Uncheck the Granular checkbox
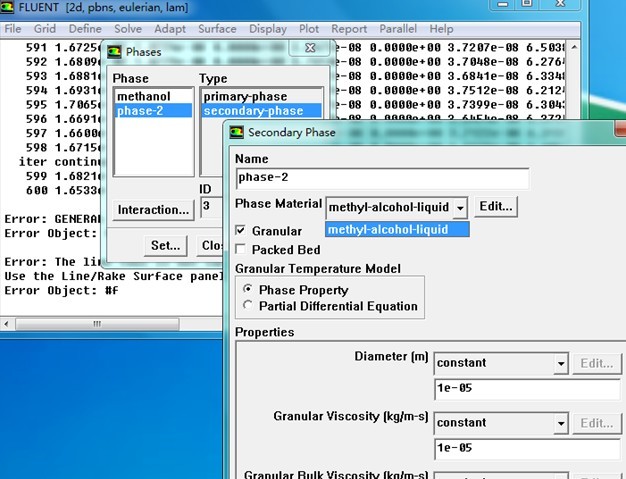 click(241, 230)
